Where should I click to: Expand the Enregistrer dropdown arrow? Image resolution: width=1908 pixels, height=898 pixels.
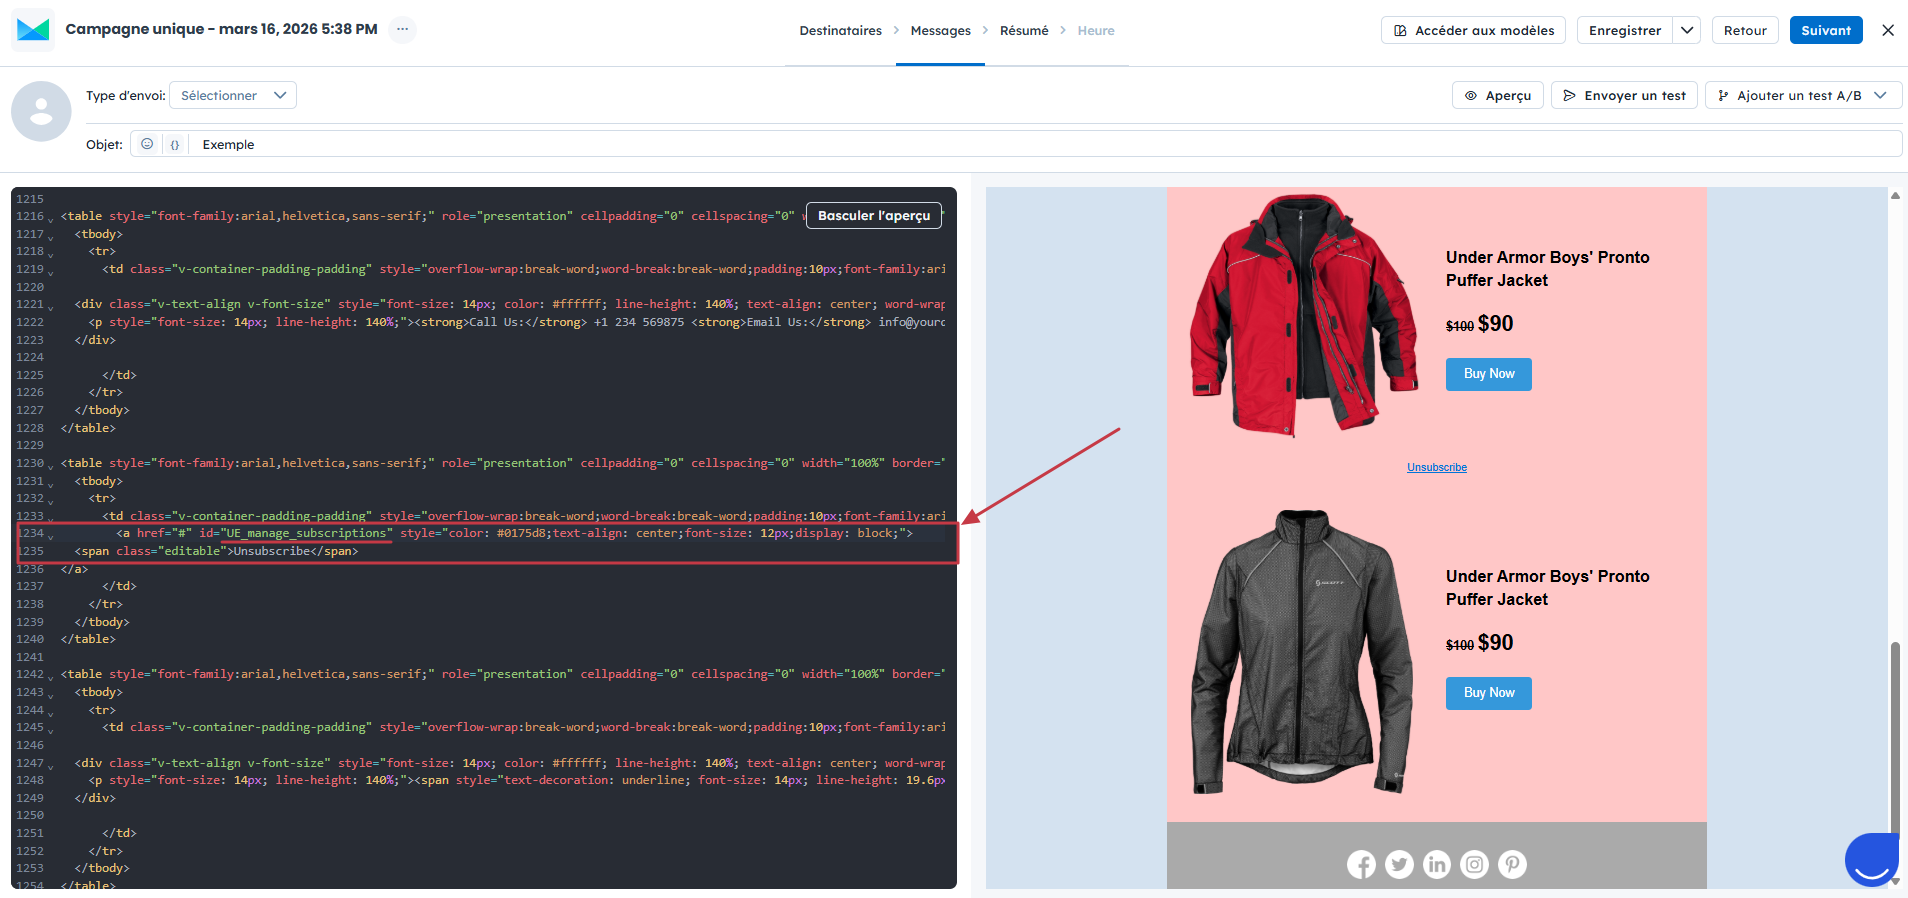click(1687, 30)
